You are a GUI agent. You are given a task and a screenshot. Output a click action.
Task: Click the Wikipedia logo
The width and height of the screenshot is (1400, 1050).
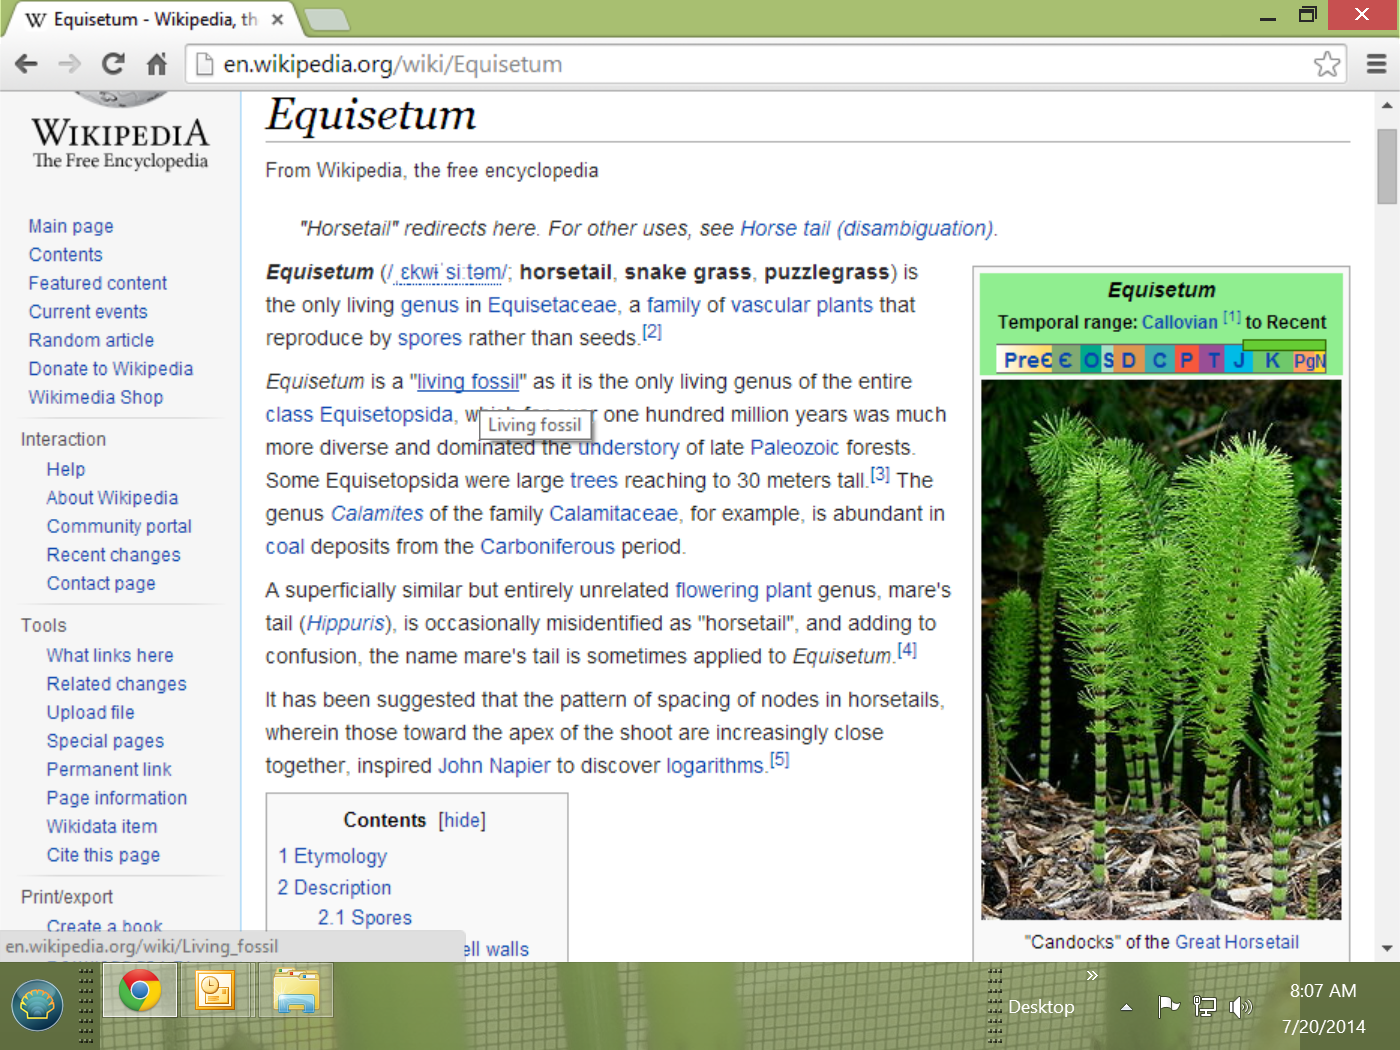(120, 133)
